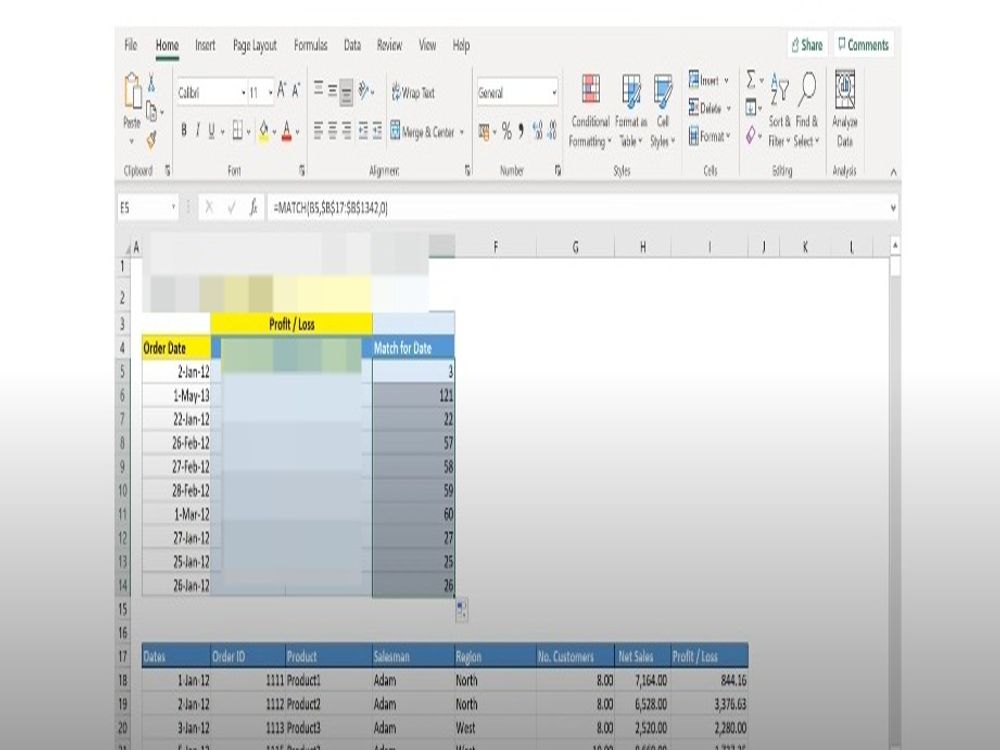Open the Calibri font name dropdown
The height and width of the screenshot is (750, 1000).
pyautogui.click(x=244, y=93)
